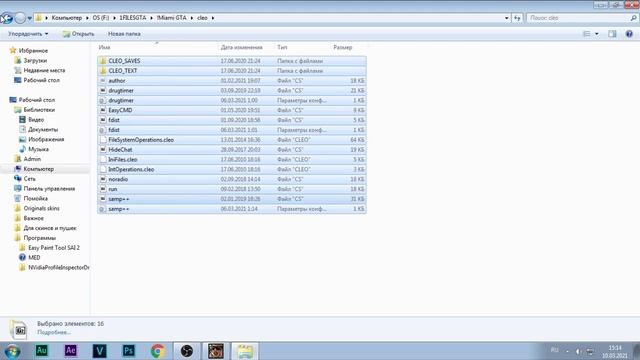The image size is (640, 360).
Task: Navigate to !Miami GTA breadcrumb segment
Action: coord(171,18)
